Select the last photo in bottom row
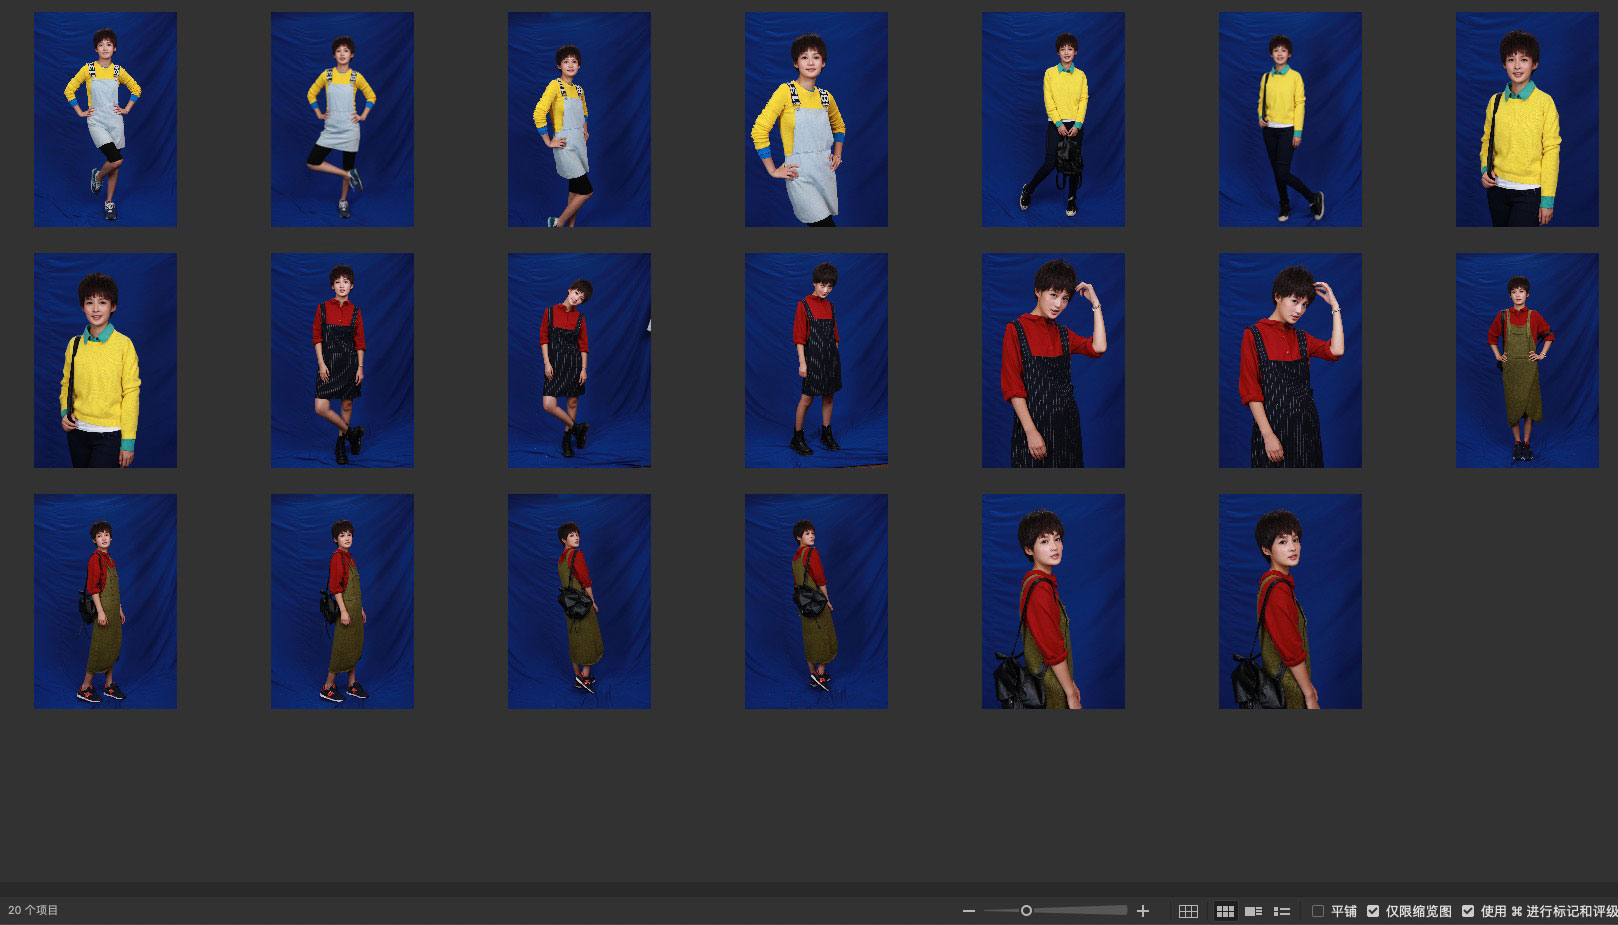Screen dimensions: 1618x925 (x=1289, y=601)
